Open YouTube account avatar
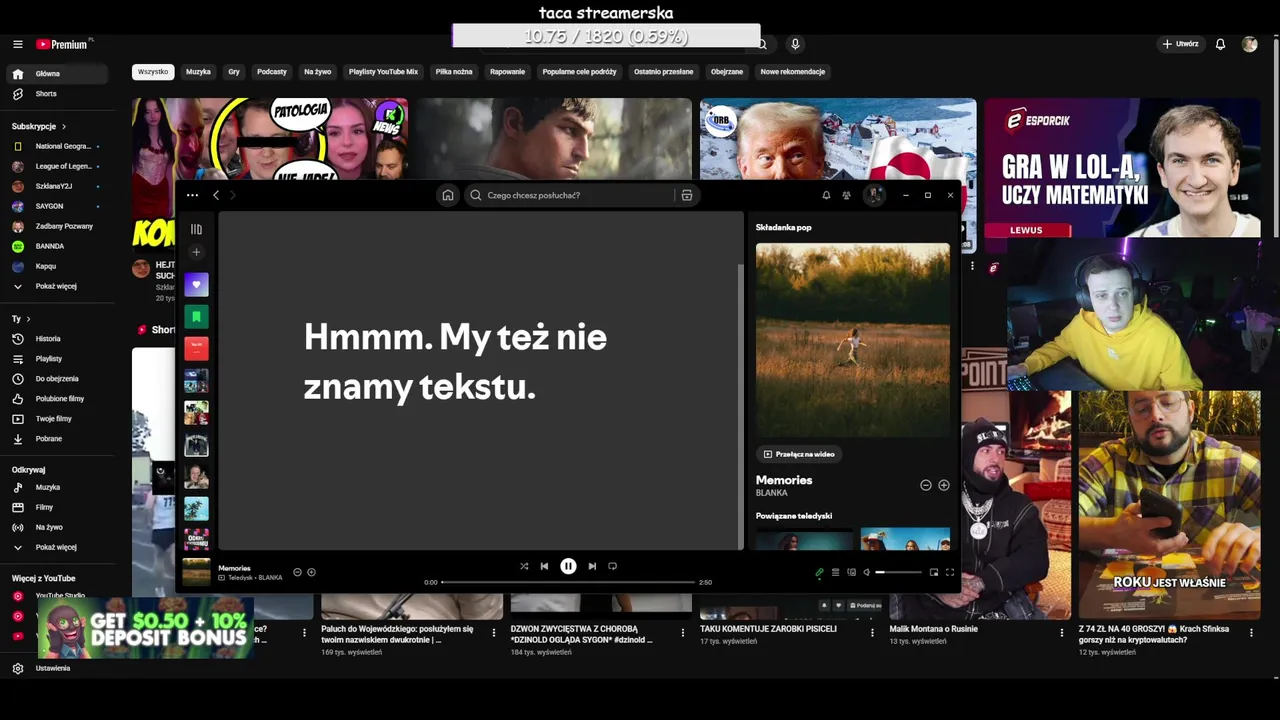The height and width of the screenshot is (720, 1280). point(1249,44)
